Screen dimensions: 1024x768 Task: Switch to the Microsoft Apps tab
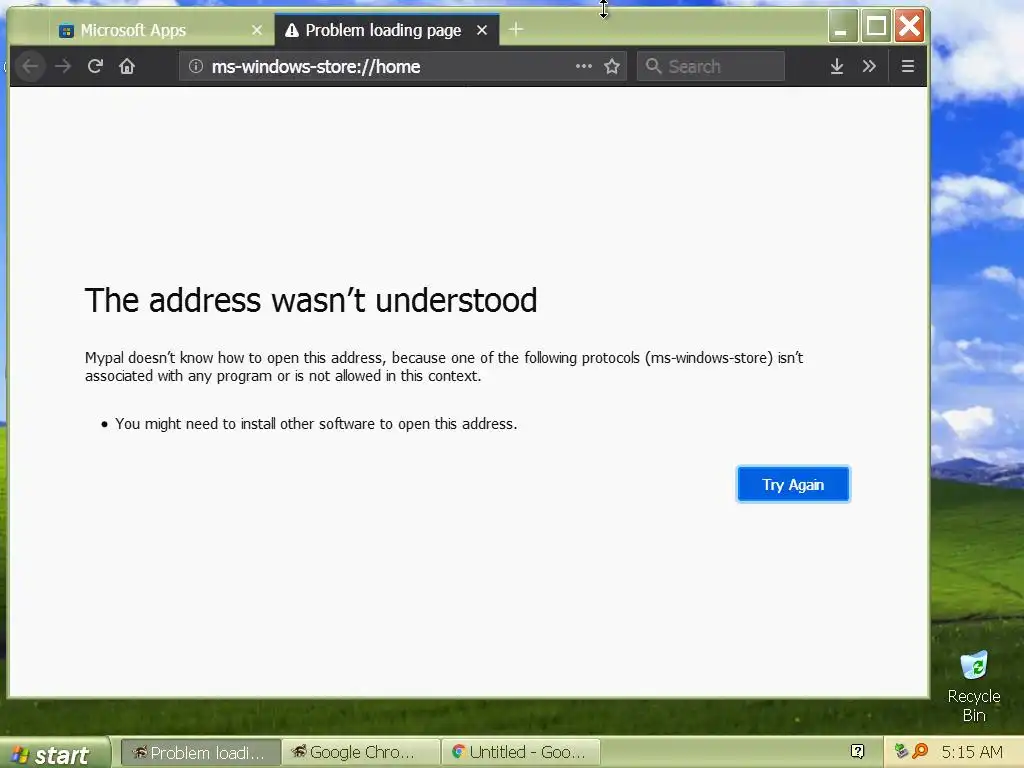(x=161, y=30)
